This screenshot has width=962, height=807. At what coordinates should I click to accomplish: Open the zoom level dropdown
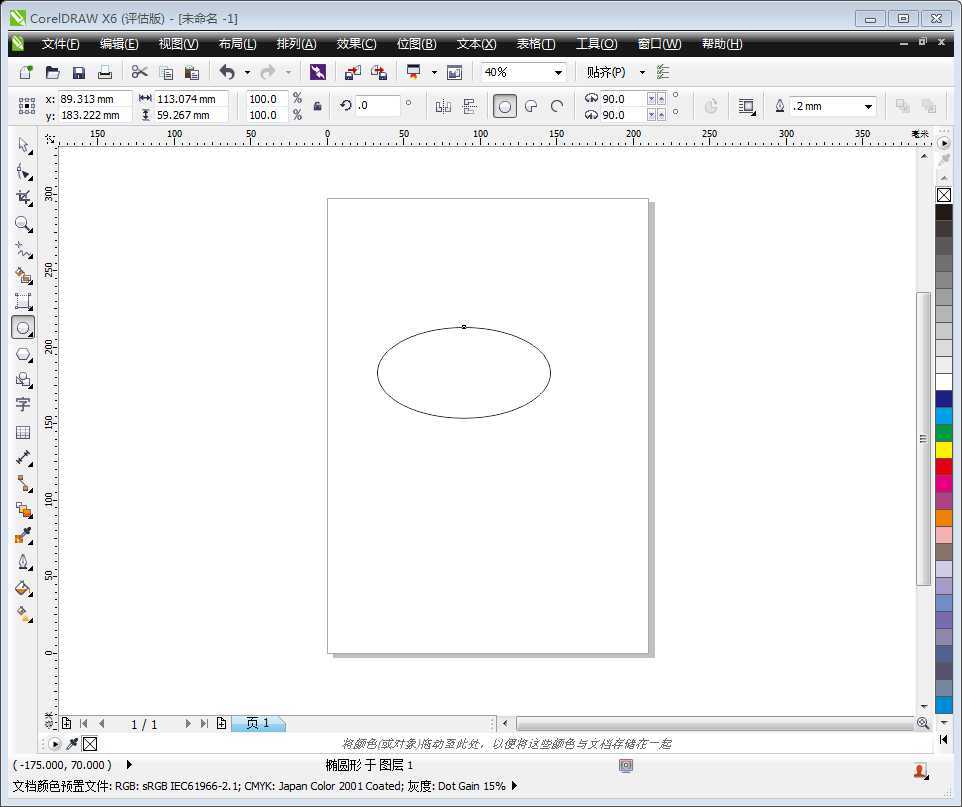[x=560, y=71]
